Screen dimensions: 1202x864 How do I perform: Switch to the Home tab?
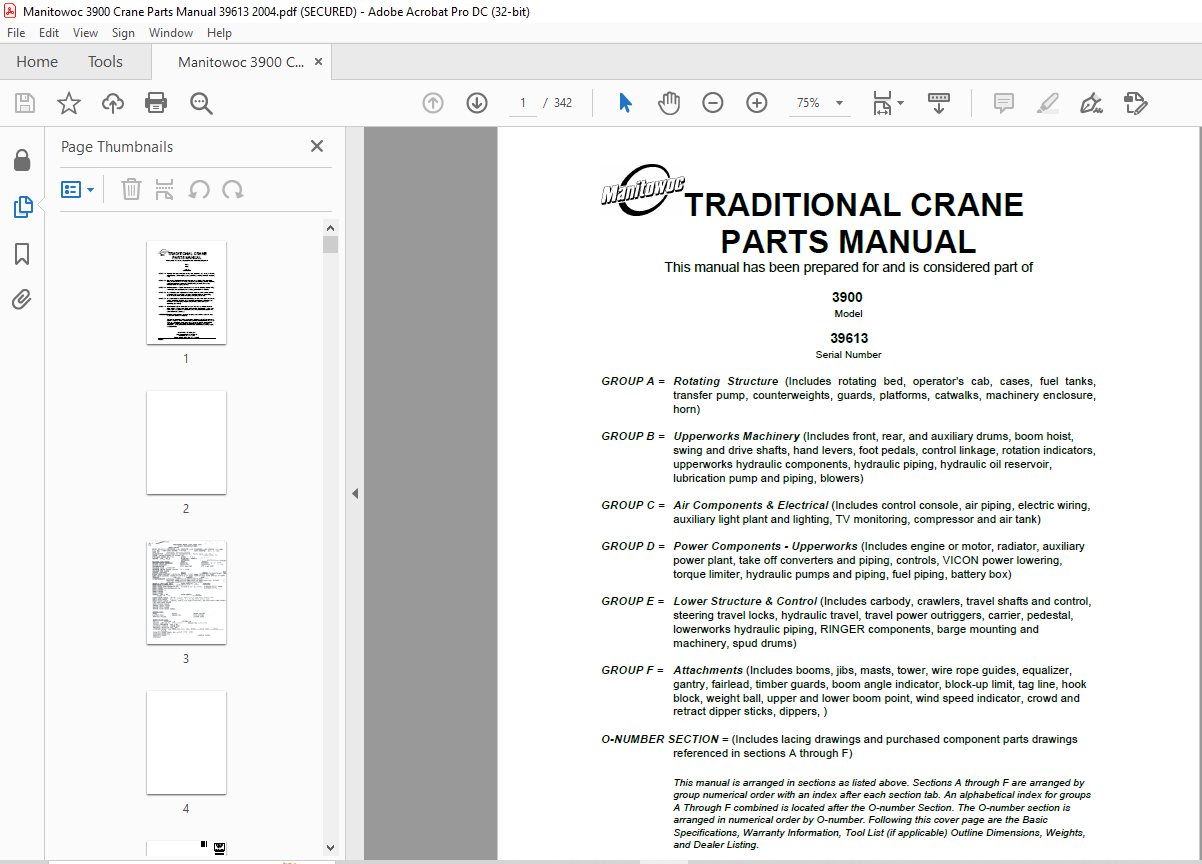point(37,62)
